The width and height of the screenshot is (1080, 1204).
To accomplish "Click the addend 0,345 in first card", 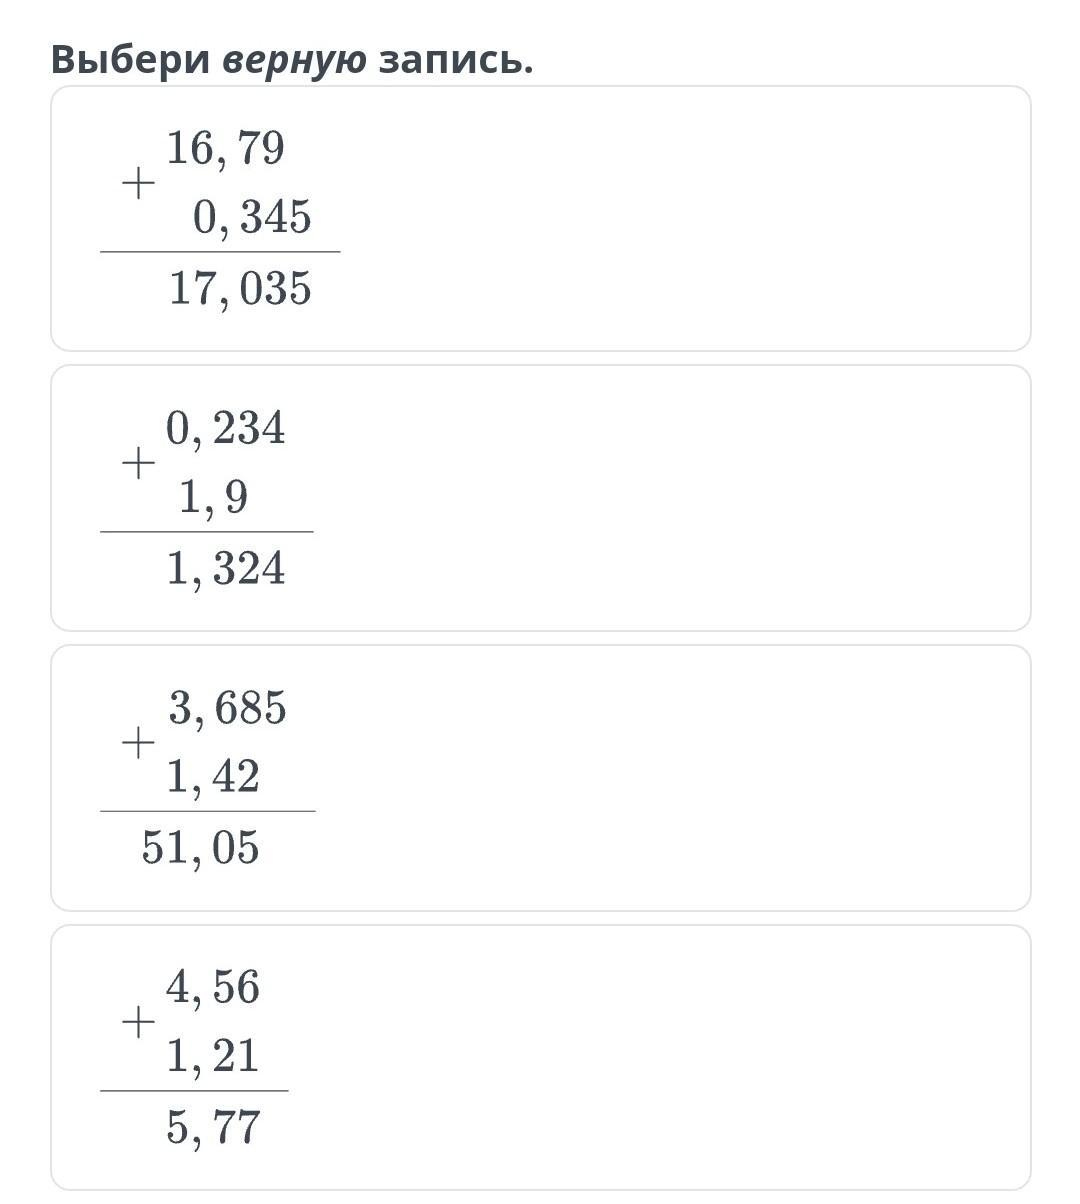I will coord(252,218).
